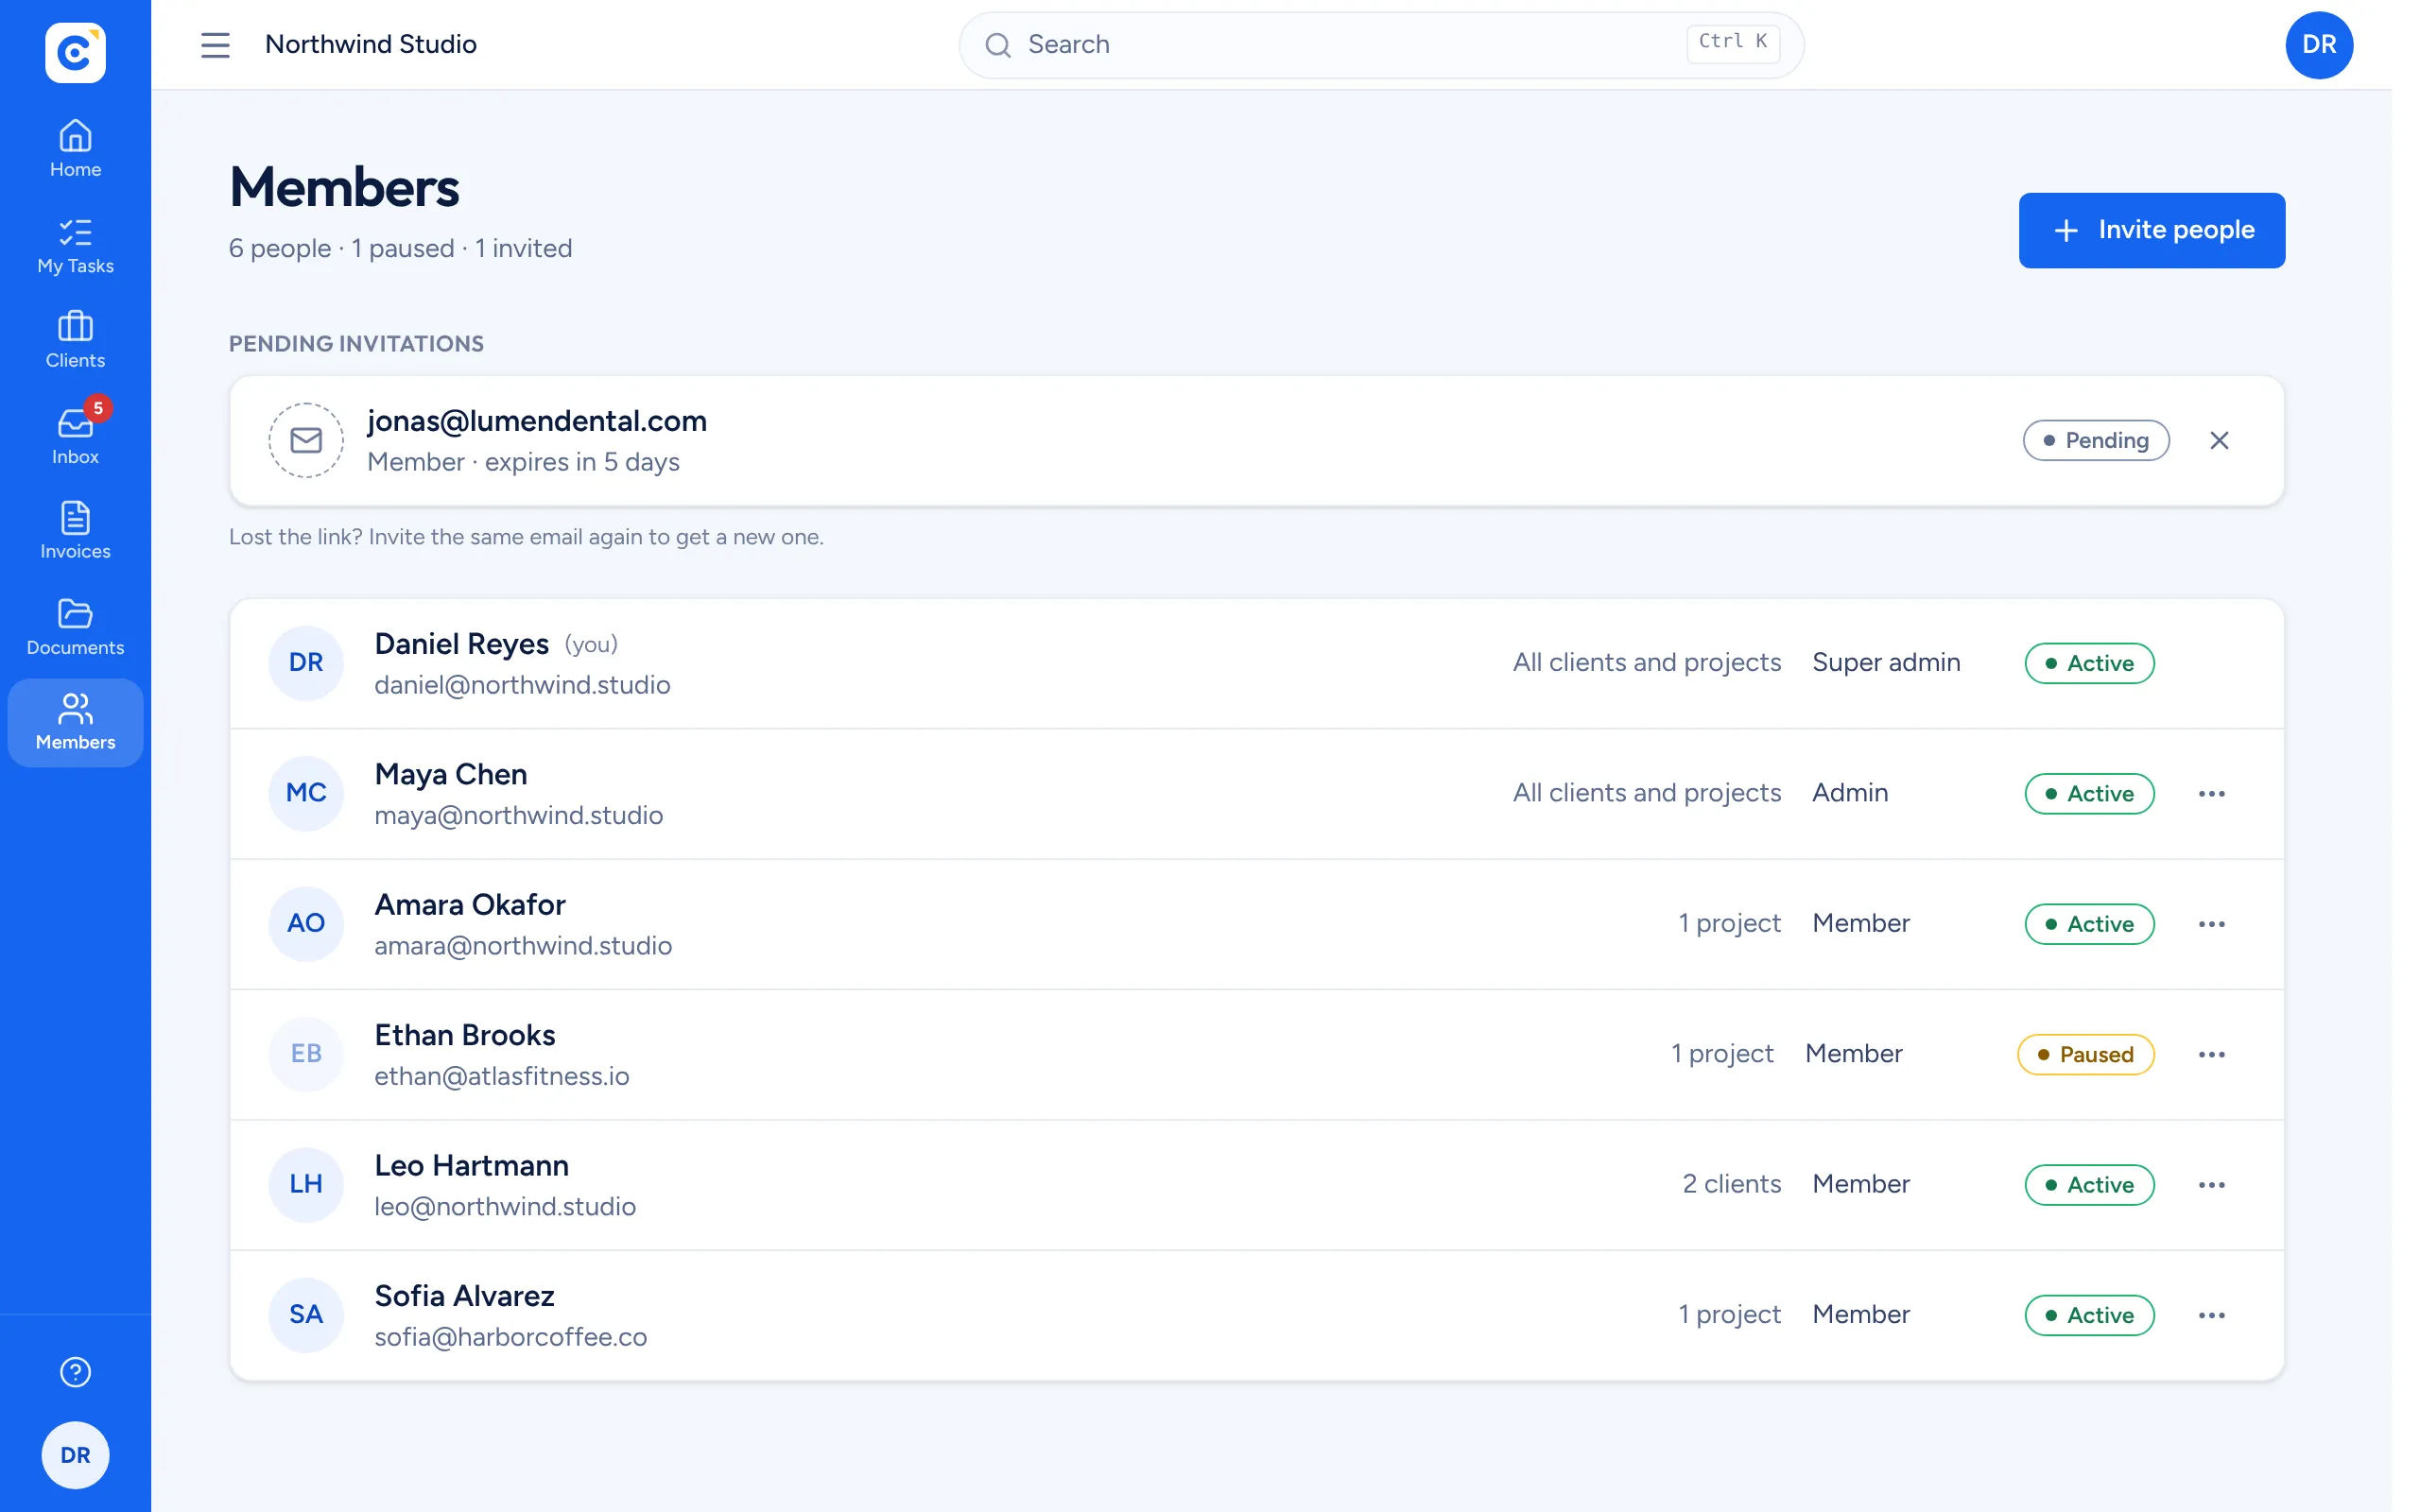
Task: Click the Invite people button
Action: point(2151,230)
